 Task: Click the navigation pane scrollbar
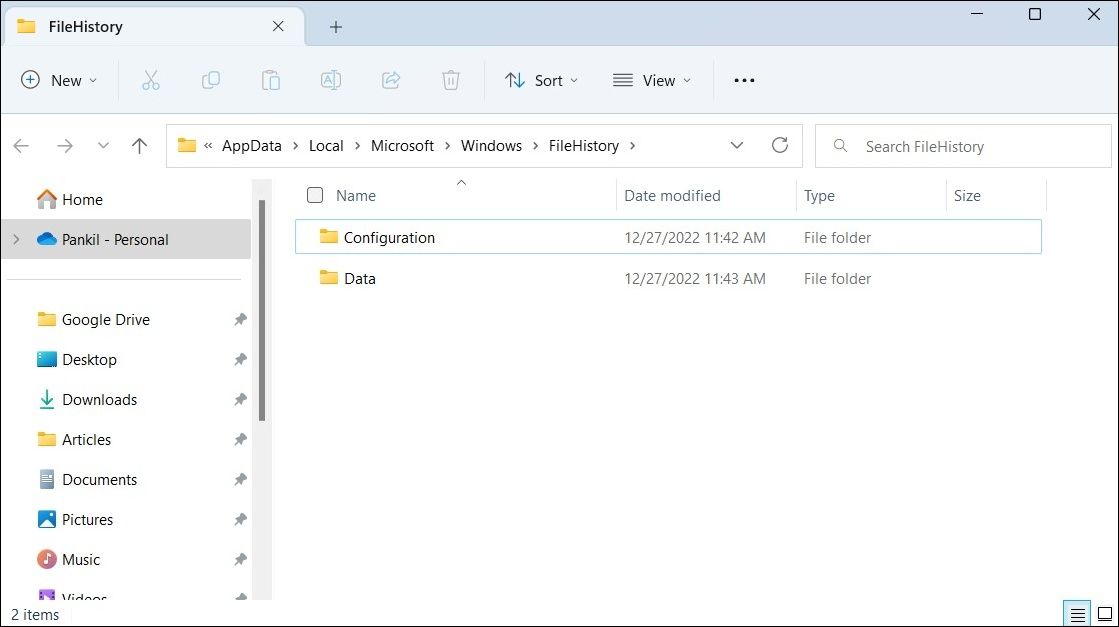[x=262, y=310]
